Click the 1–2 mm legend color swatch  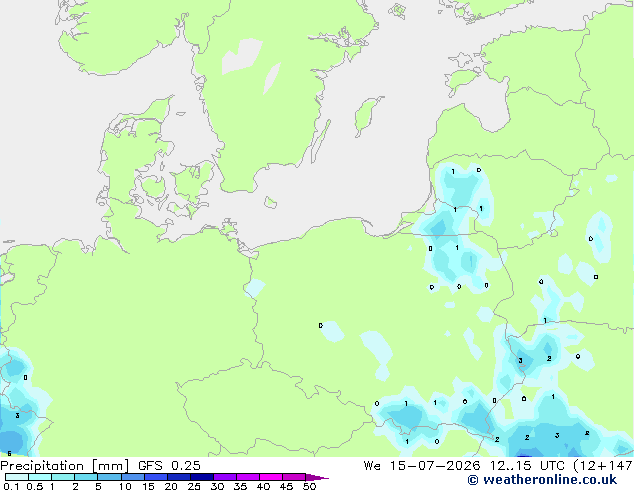click(x=63, y=477)
